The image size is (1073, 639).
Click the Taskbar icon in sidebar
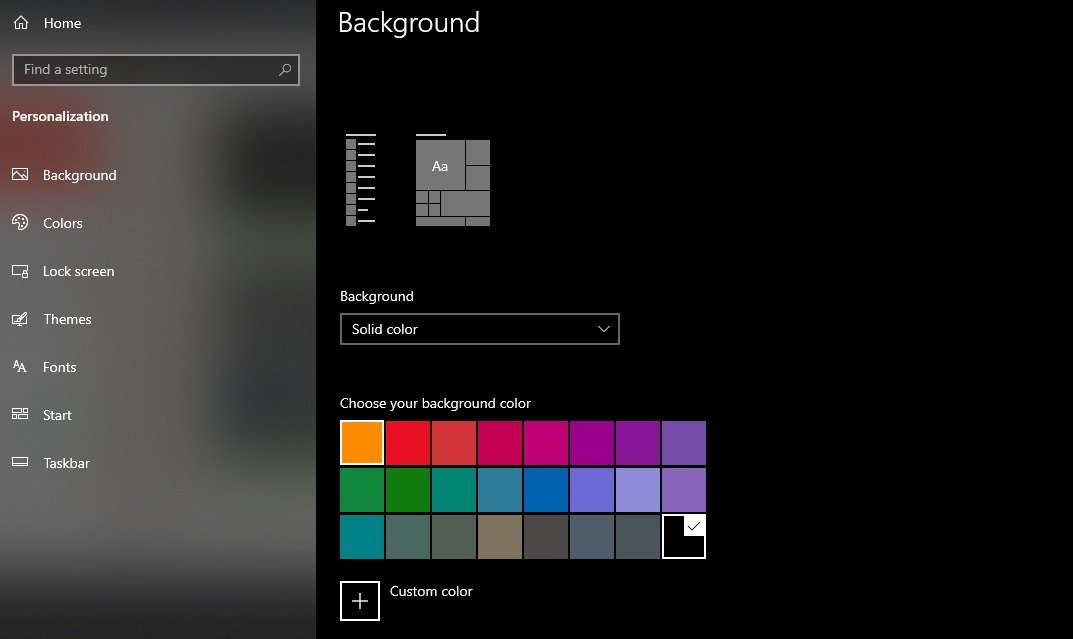(x=20, y=463)
